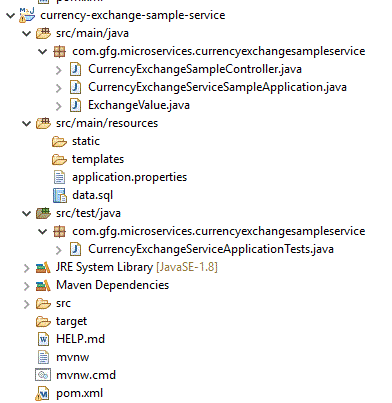Select the package name under src/main/java
392x403 pixels.
(x=219, y=51)
